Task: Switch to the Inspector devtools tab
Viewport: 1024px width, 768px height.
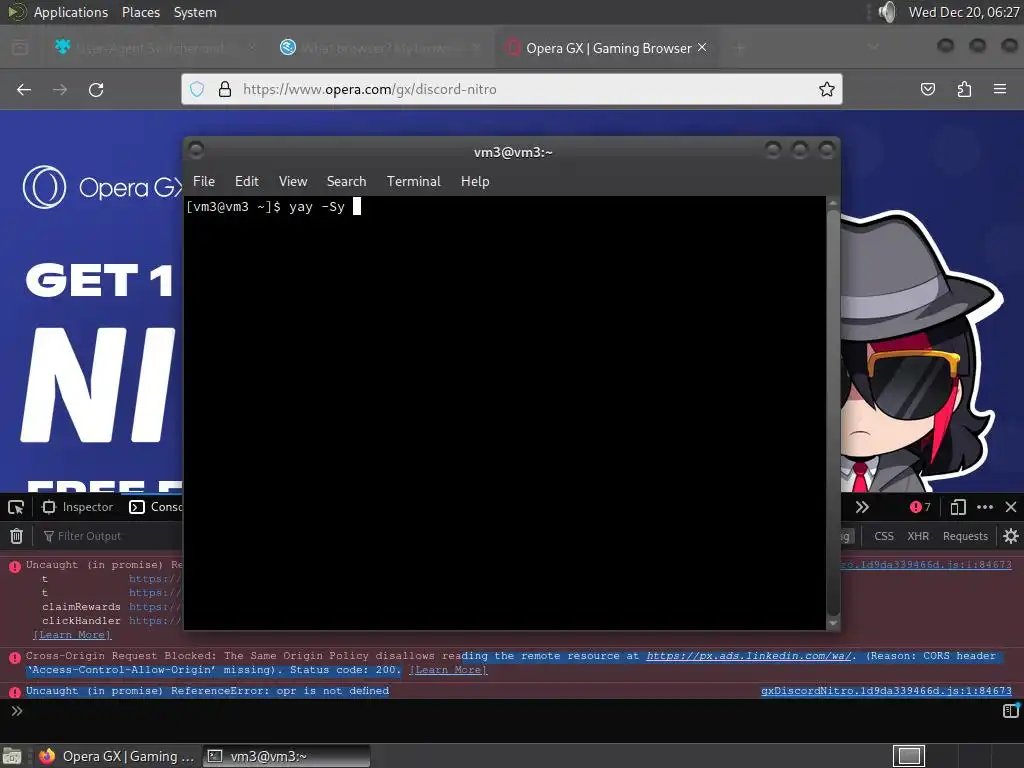Action: tap(78, 507)
